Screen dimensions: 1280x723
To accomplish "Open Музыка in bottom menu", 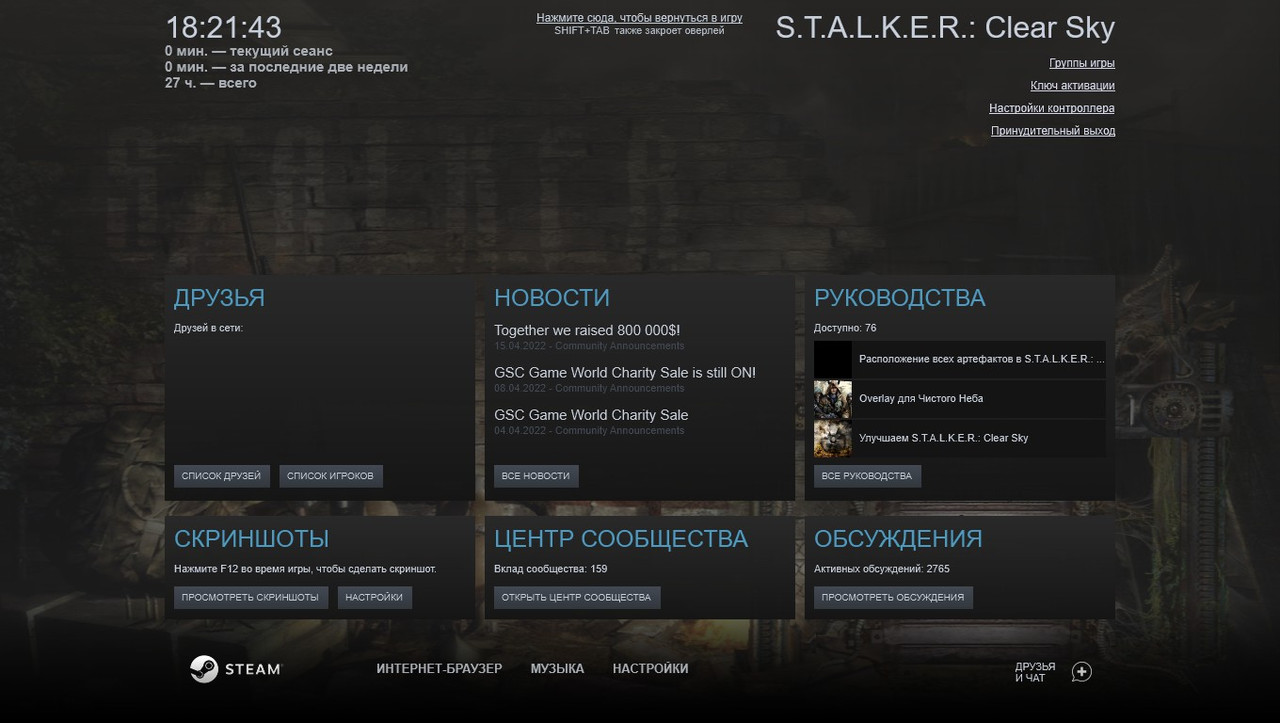I will tap(557, 669).
